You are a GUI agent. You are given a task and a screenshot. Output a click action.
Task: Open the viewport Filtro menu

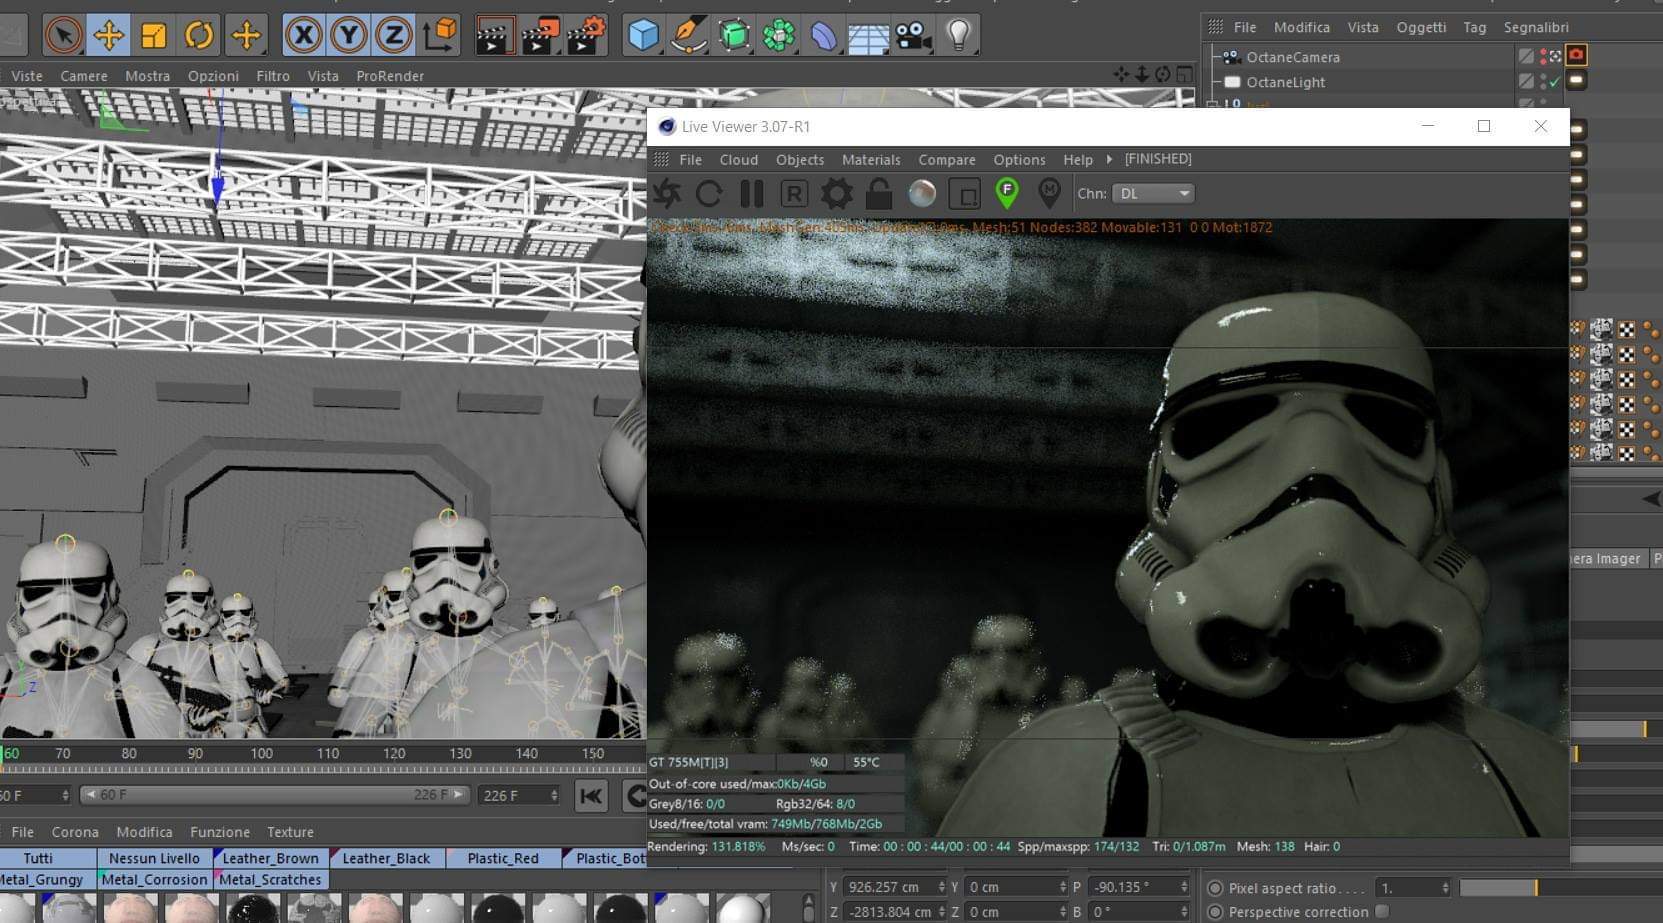pyautogui.click(x=273, y=76)
